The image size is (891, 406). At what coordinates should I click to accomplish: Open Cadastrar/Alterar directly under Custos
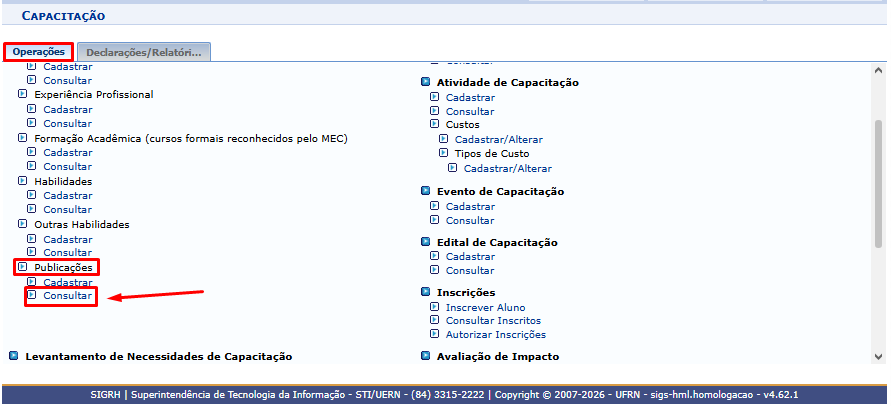(499, 139)
